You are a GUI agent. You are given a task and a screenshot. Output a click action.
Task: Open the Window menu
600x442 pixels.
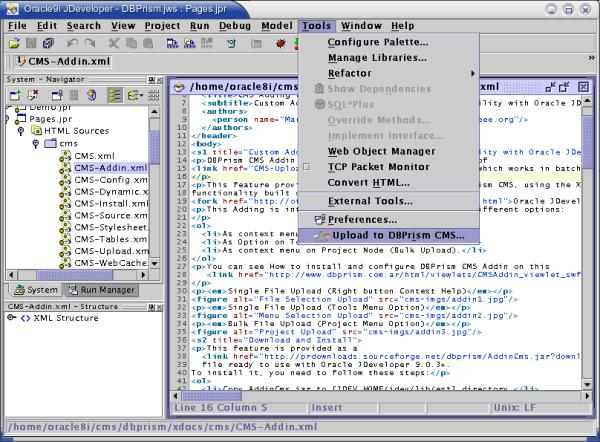(x=362, y=26)
